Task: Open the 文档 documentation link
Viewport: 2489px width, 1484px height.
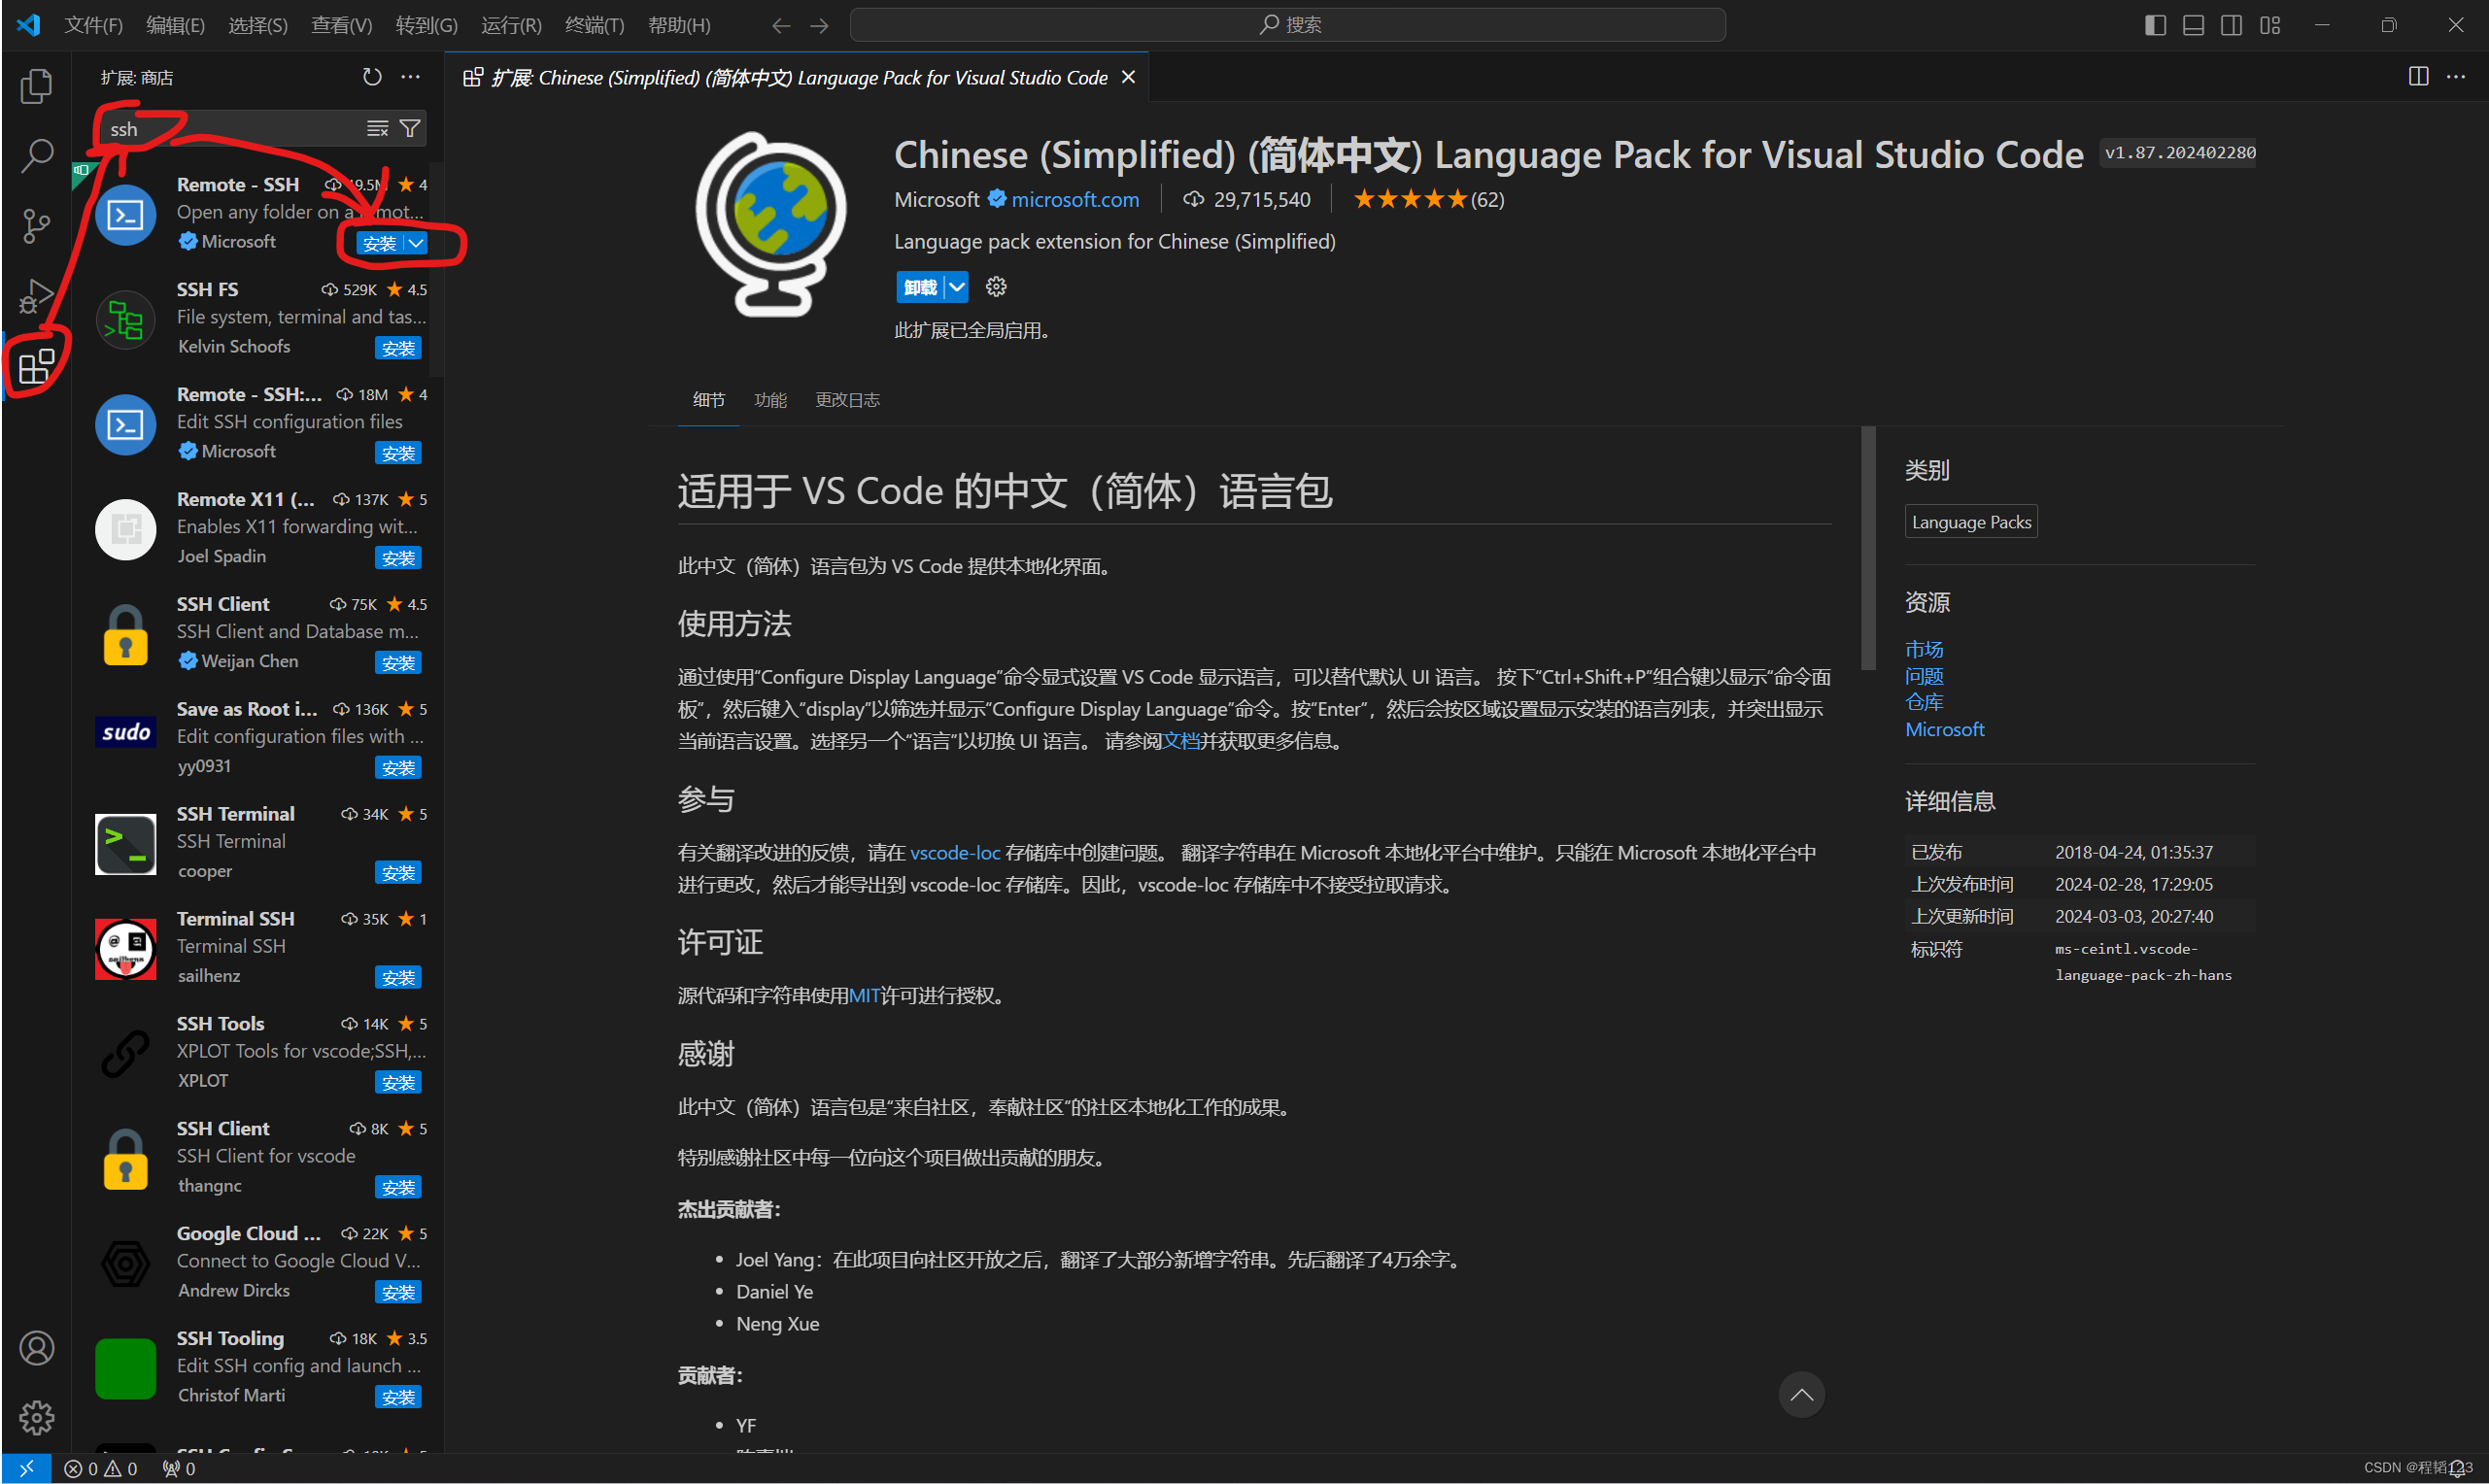Action: [1180, 741]
